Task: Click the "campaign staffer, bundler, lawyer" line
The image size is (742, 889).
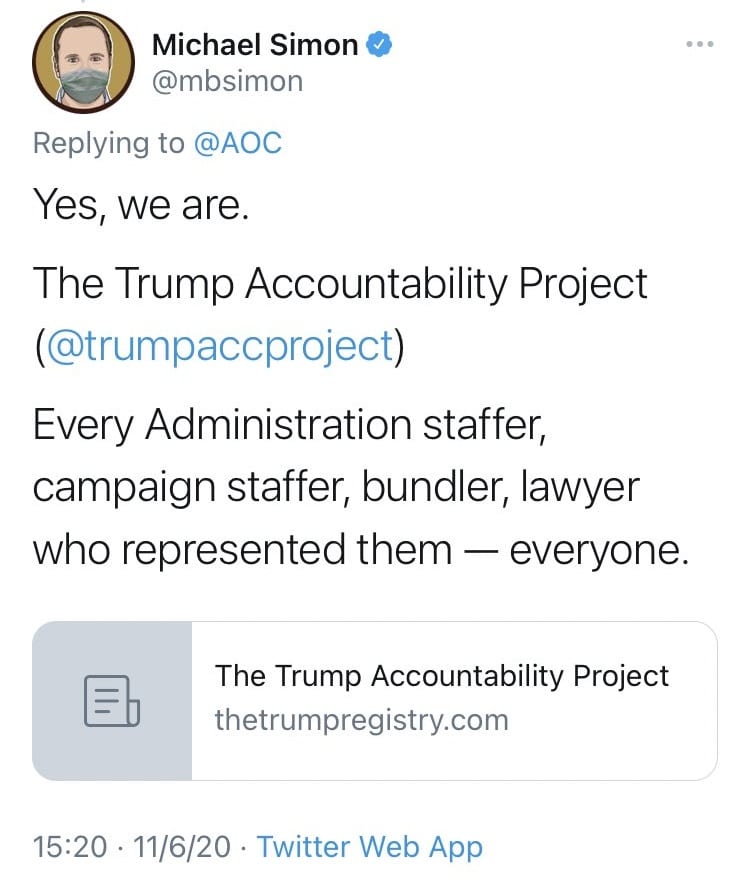Action: [335, 488]
